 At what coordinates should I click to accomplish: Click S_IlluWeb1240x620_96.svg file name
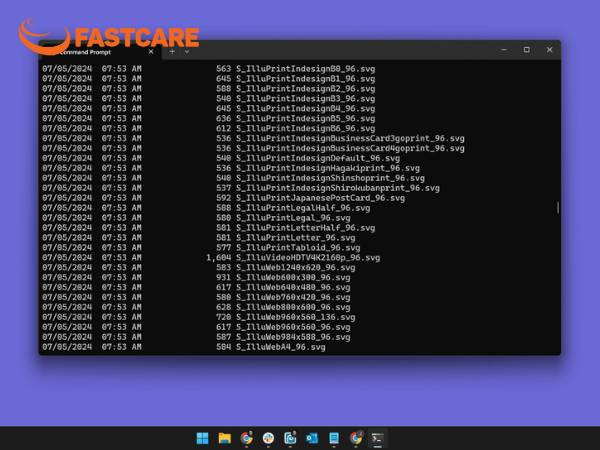(x=295, y=268)
